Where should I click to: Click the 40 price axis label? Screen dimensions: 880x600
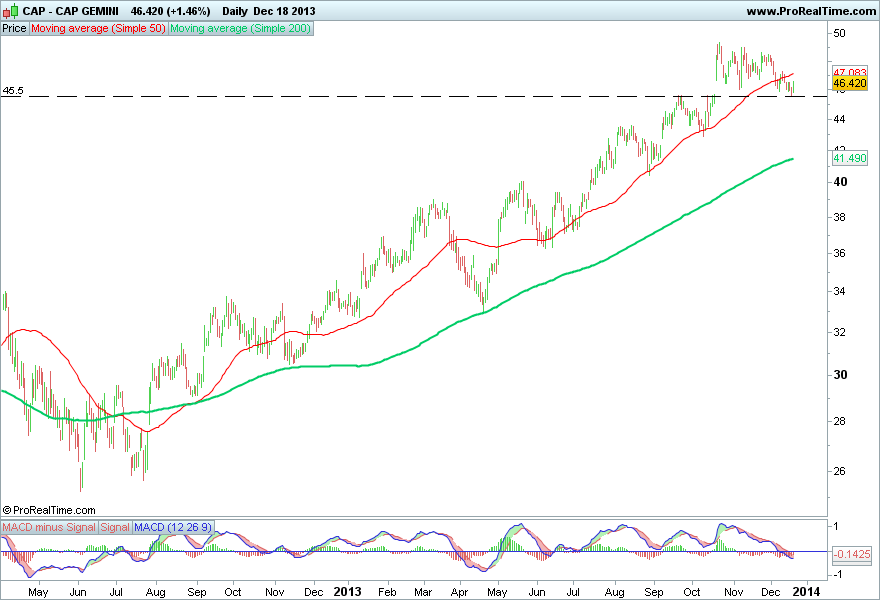point(840,182)
